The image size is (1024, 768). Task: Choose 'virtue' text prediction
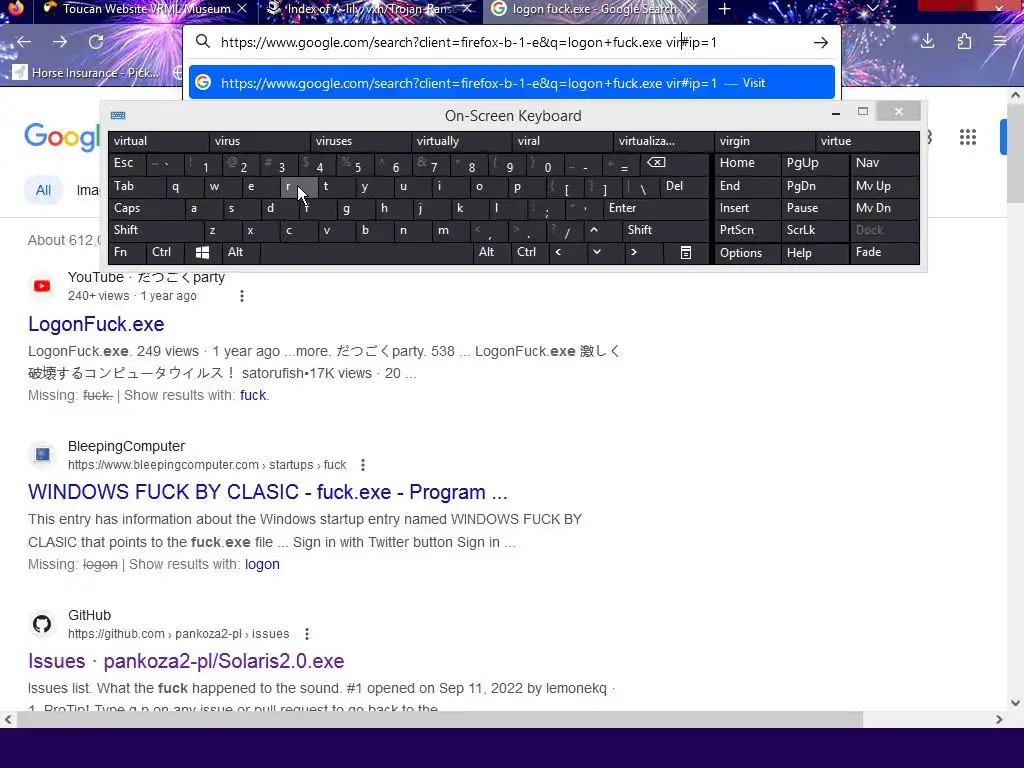click(867, 141)
